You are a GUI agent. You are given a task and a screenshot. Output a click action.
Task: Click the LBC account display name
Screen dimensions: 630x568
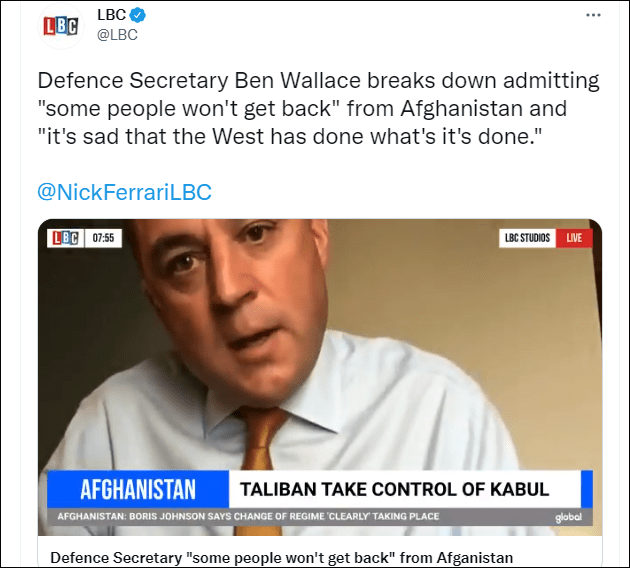pyautogui.click(x=111, y=15)
